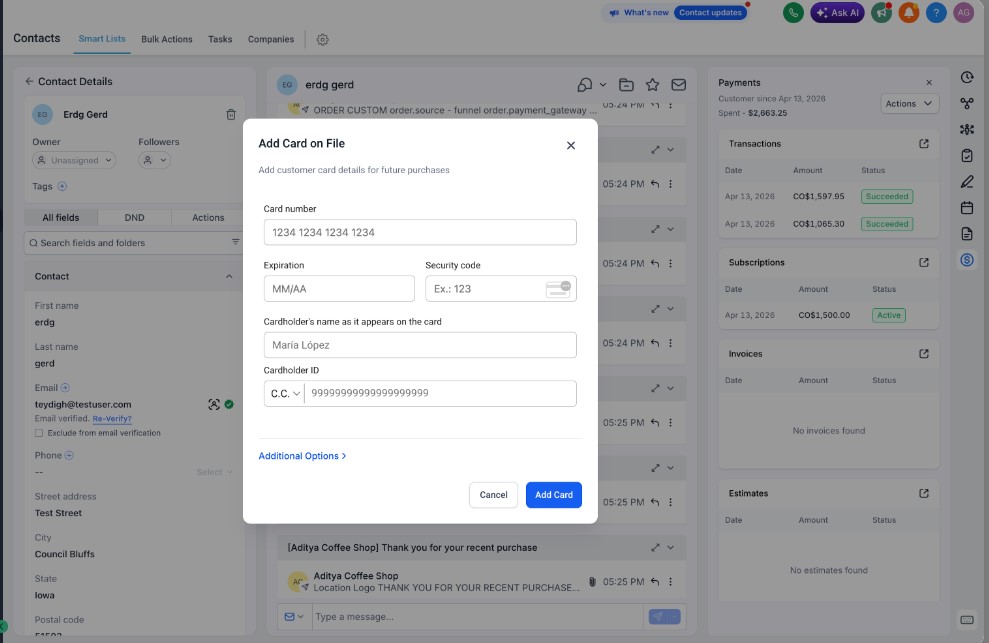Screen dimensions: 989x643
Task: Open the help question mark icon
Action: pyautogui.click(x=936, y=13)
